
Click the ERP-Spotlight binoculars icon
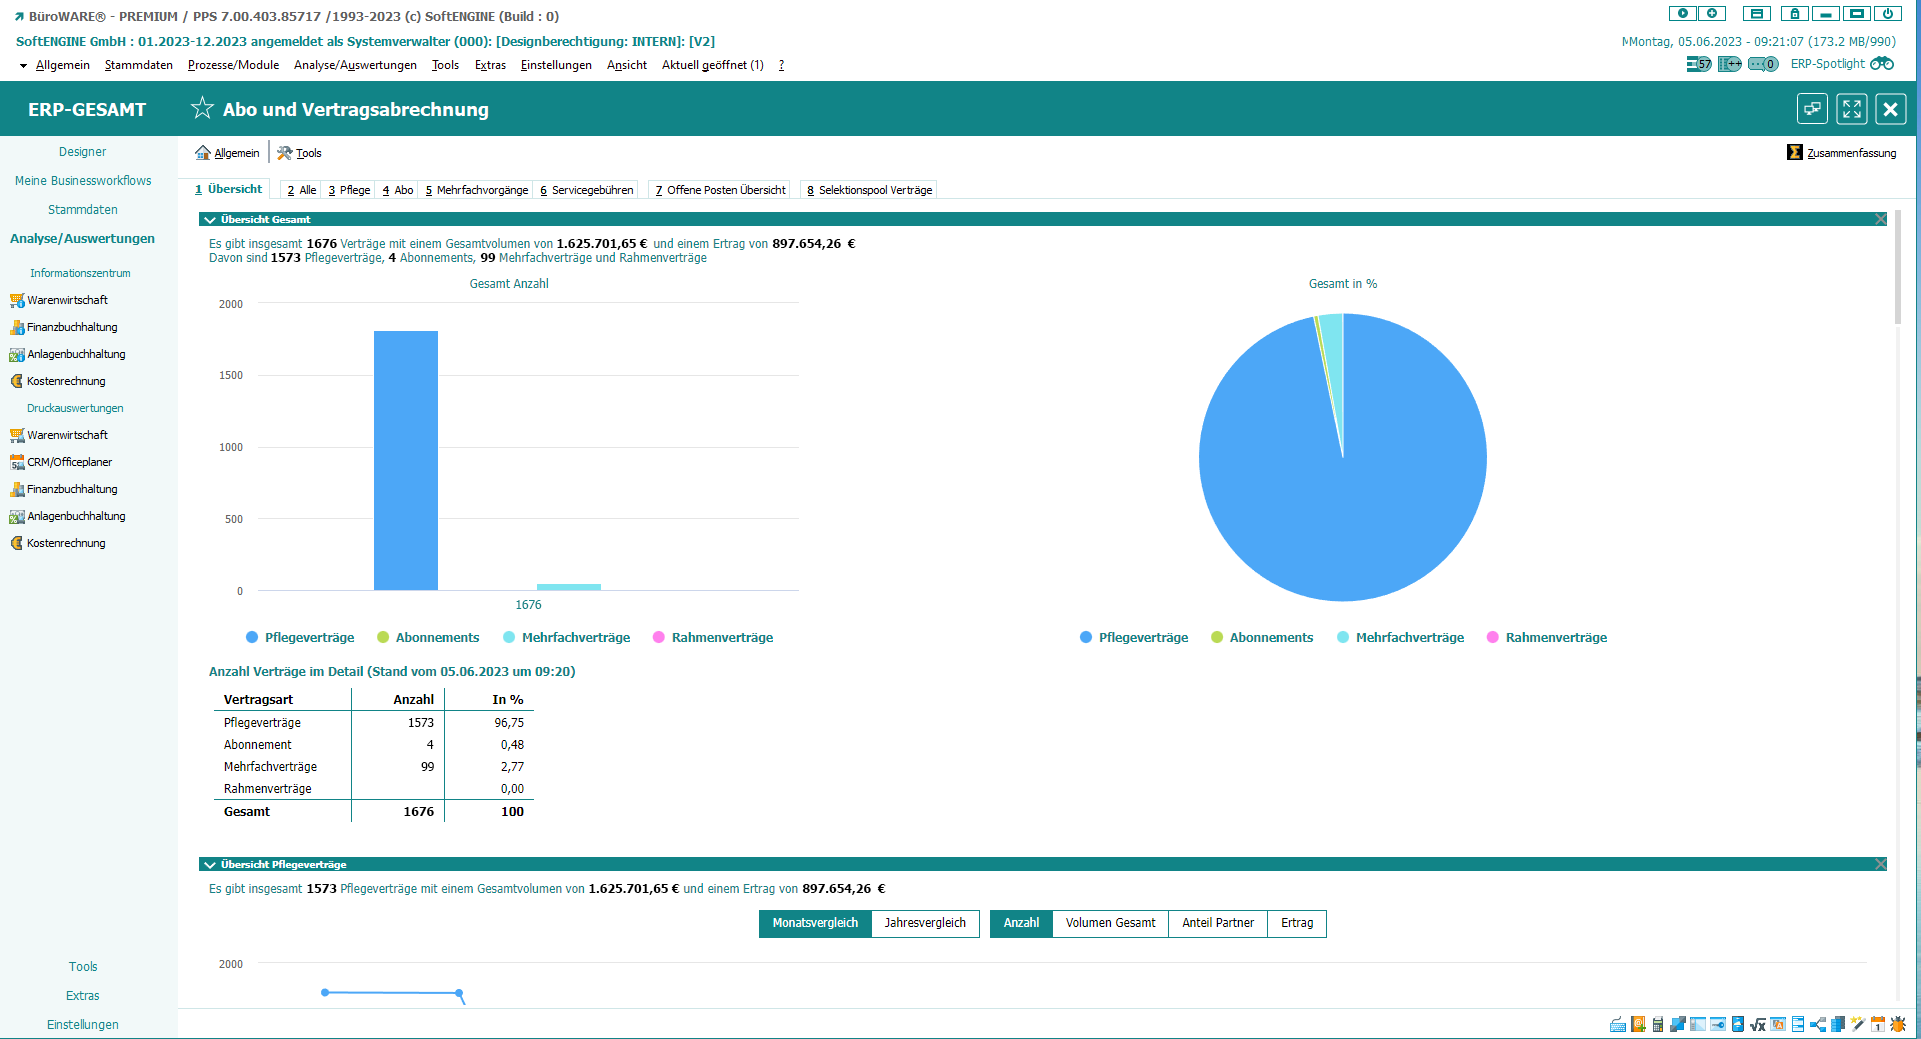click(x=1882, y=64)
